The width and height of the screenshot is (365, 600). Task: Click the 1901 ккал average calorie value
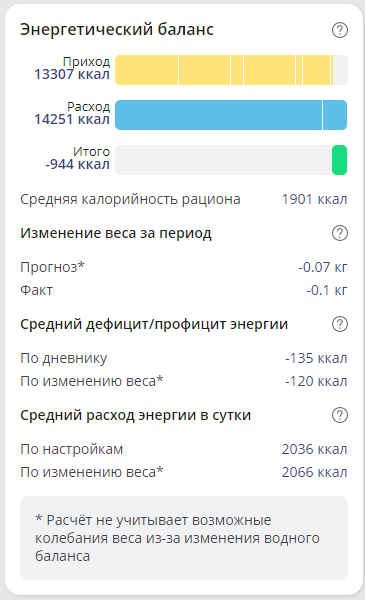(314, 199)
